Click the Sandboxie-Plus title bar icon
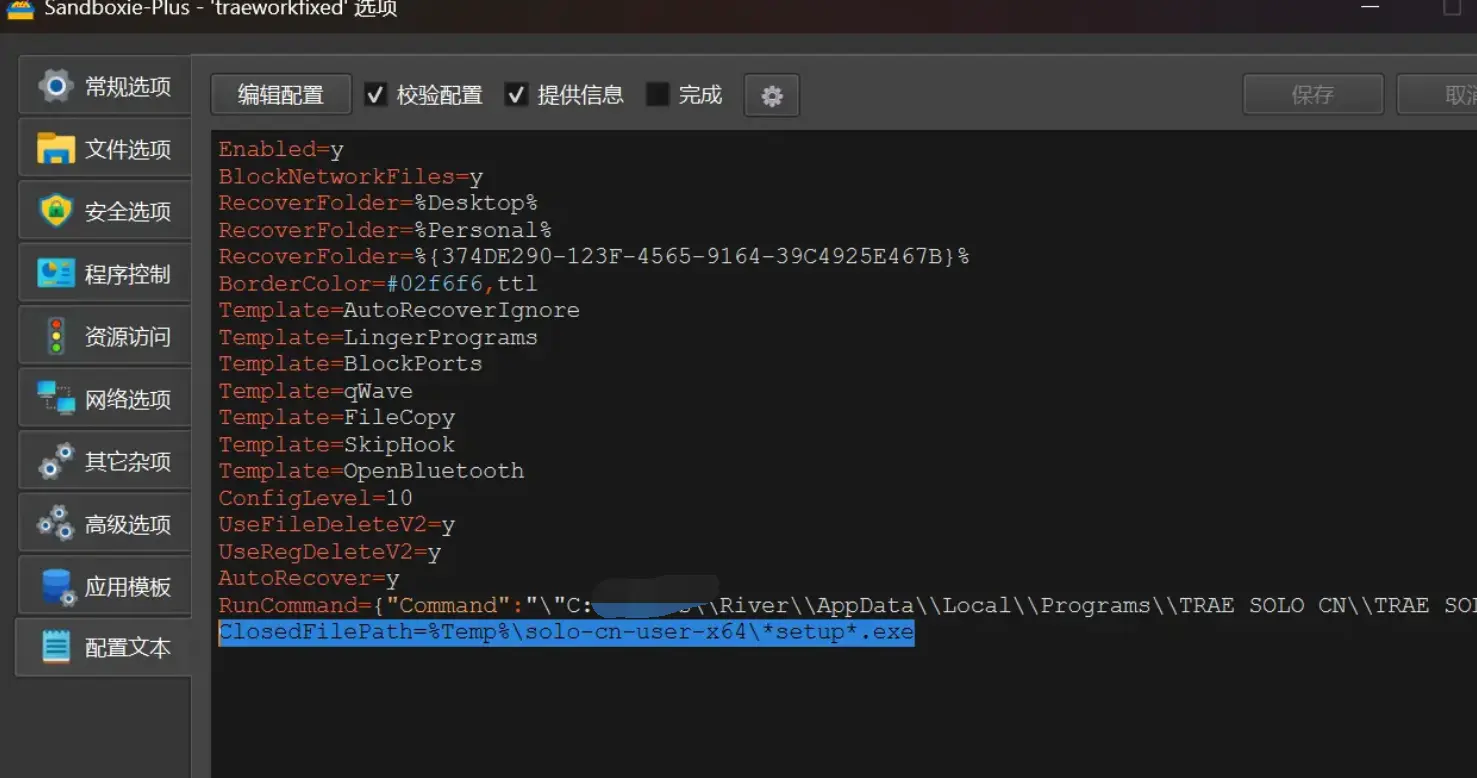 coord(20,9)
